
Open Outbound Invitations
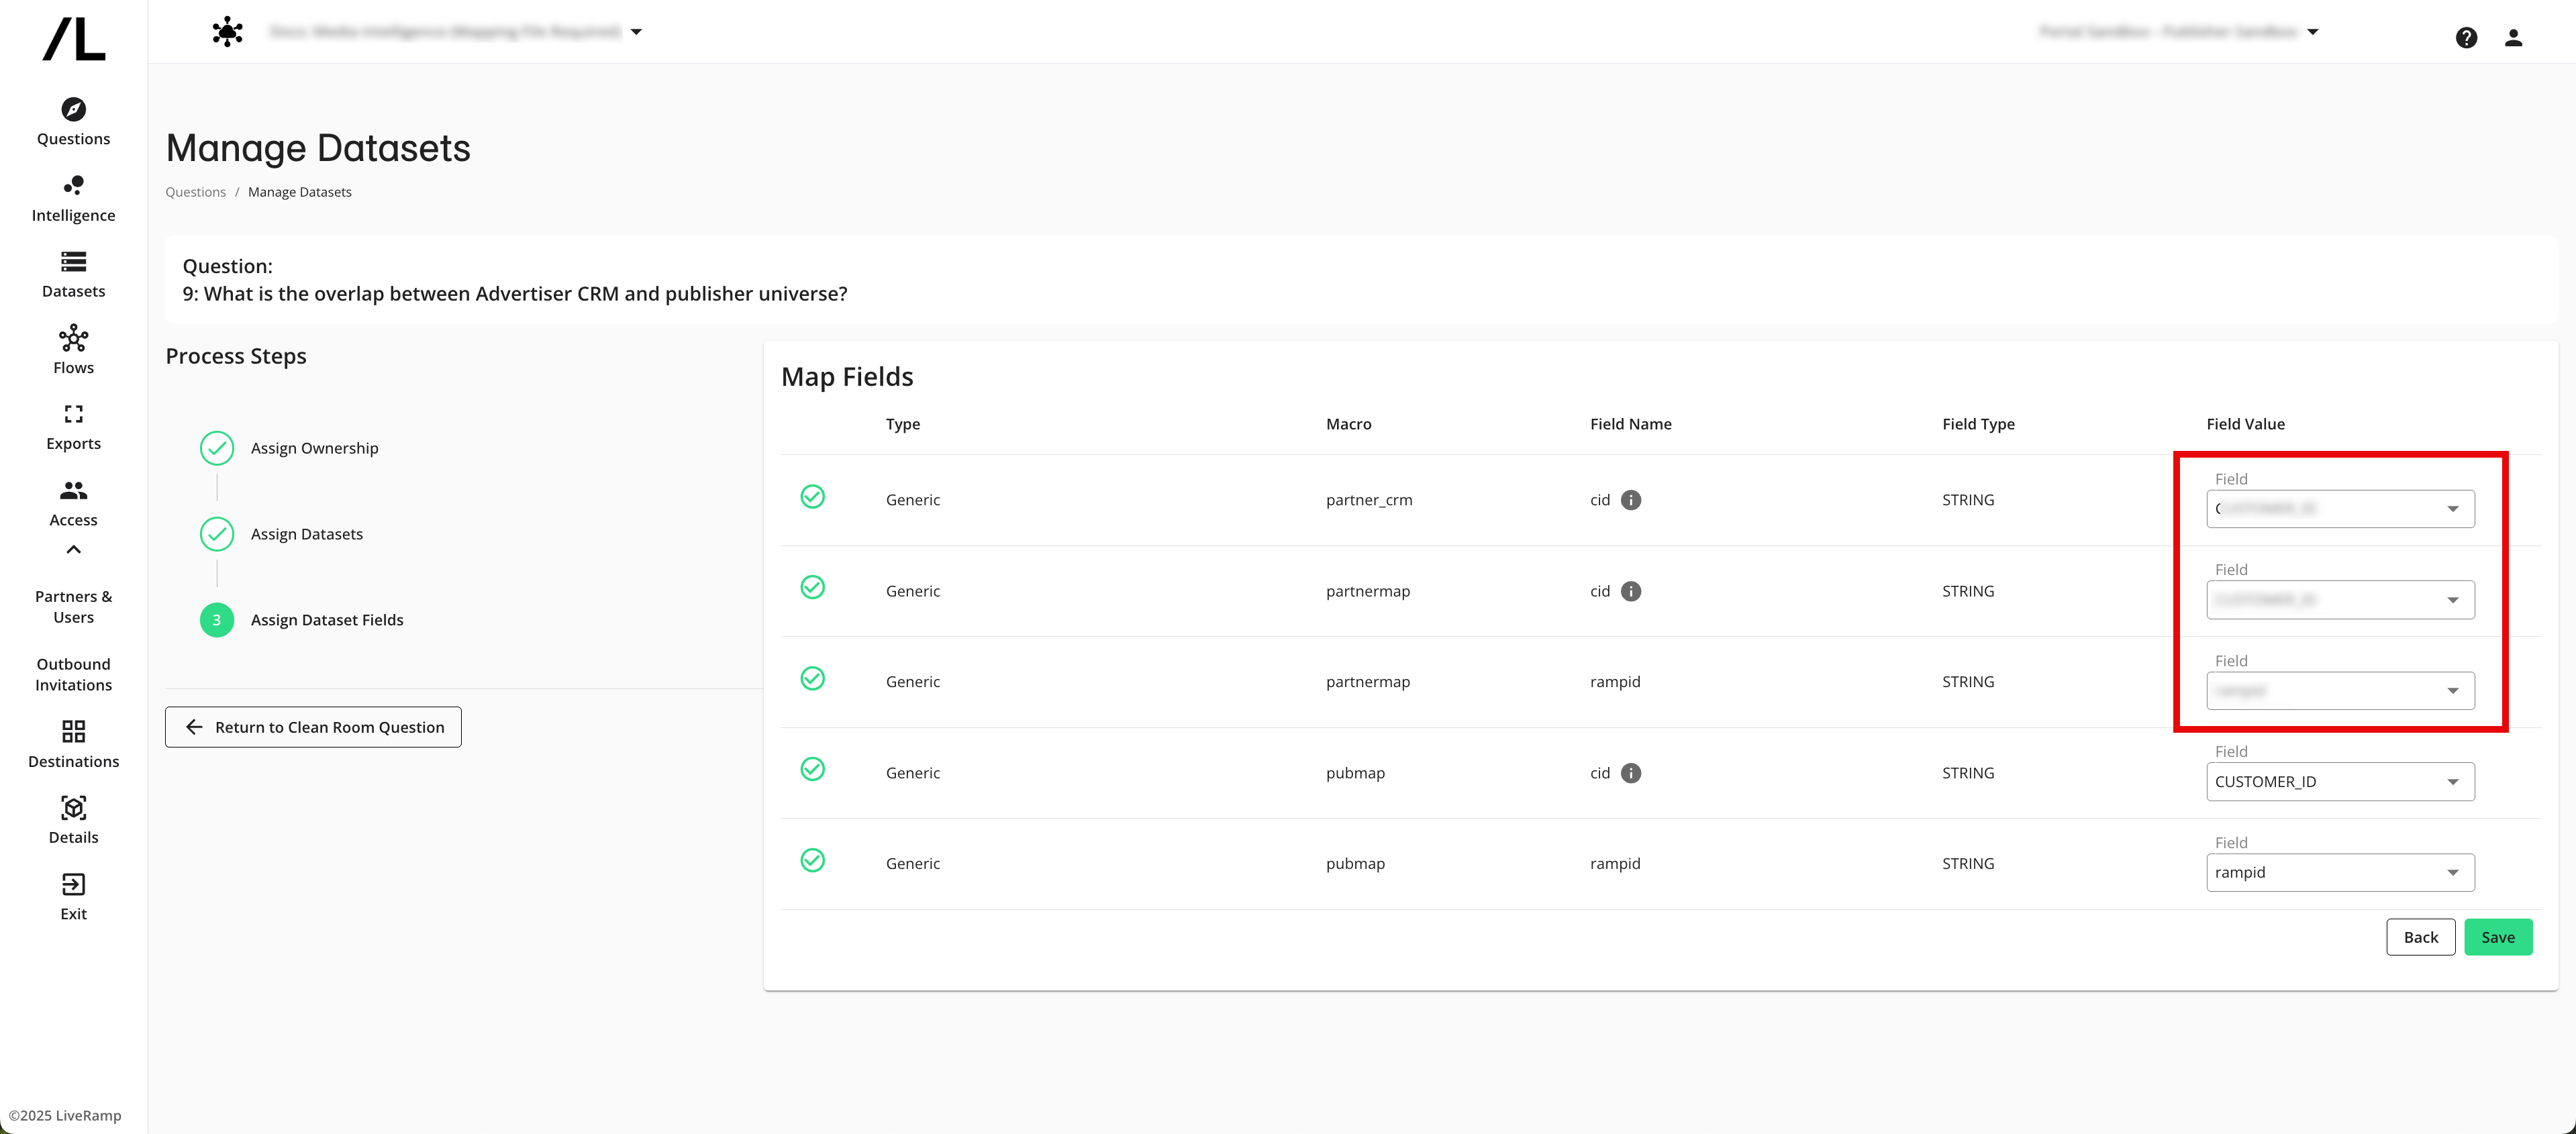pos(73,674)
